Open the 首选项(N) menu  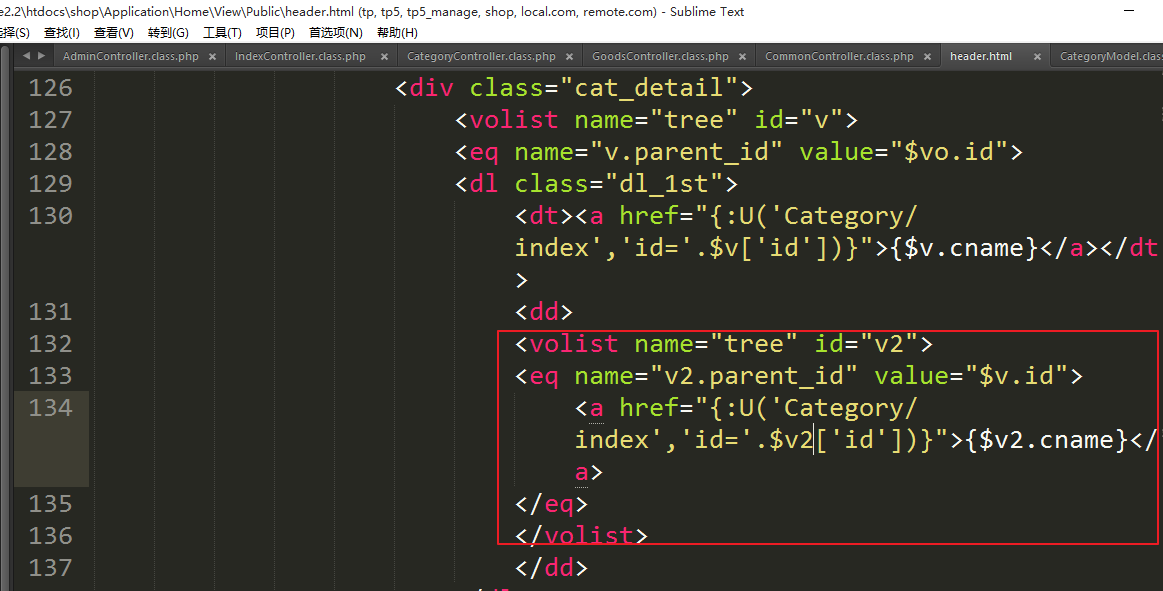335,33
